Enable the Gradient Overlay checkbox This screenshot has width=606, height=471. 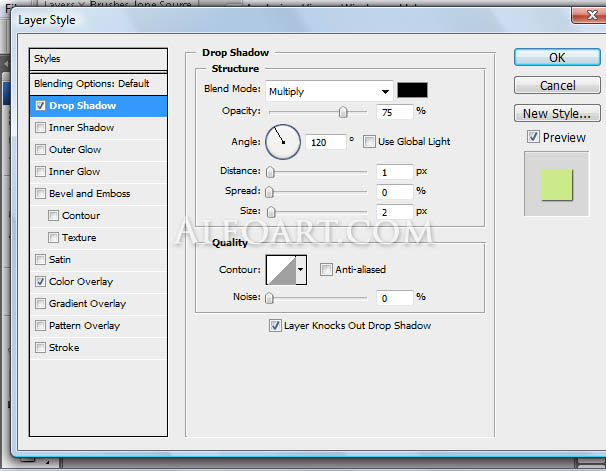click(41, 303)
